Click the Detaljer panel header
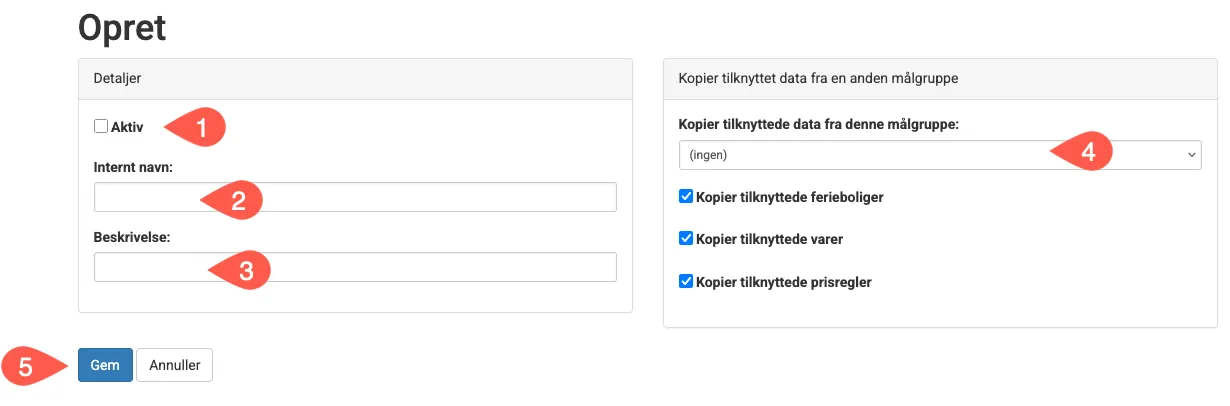The width and height of the screenshot is (1230, 406). (x=355, y=78)
